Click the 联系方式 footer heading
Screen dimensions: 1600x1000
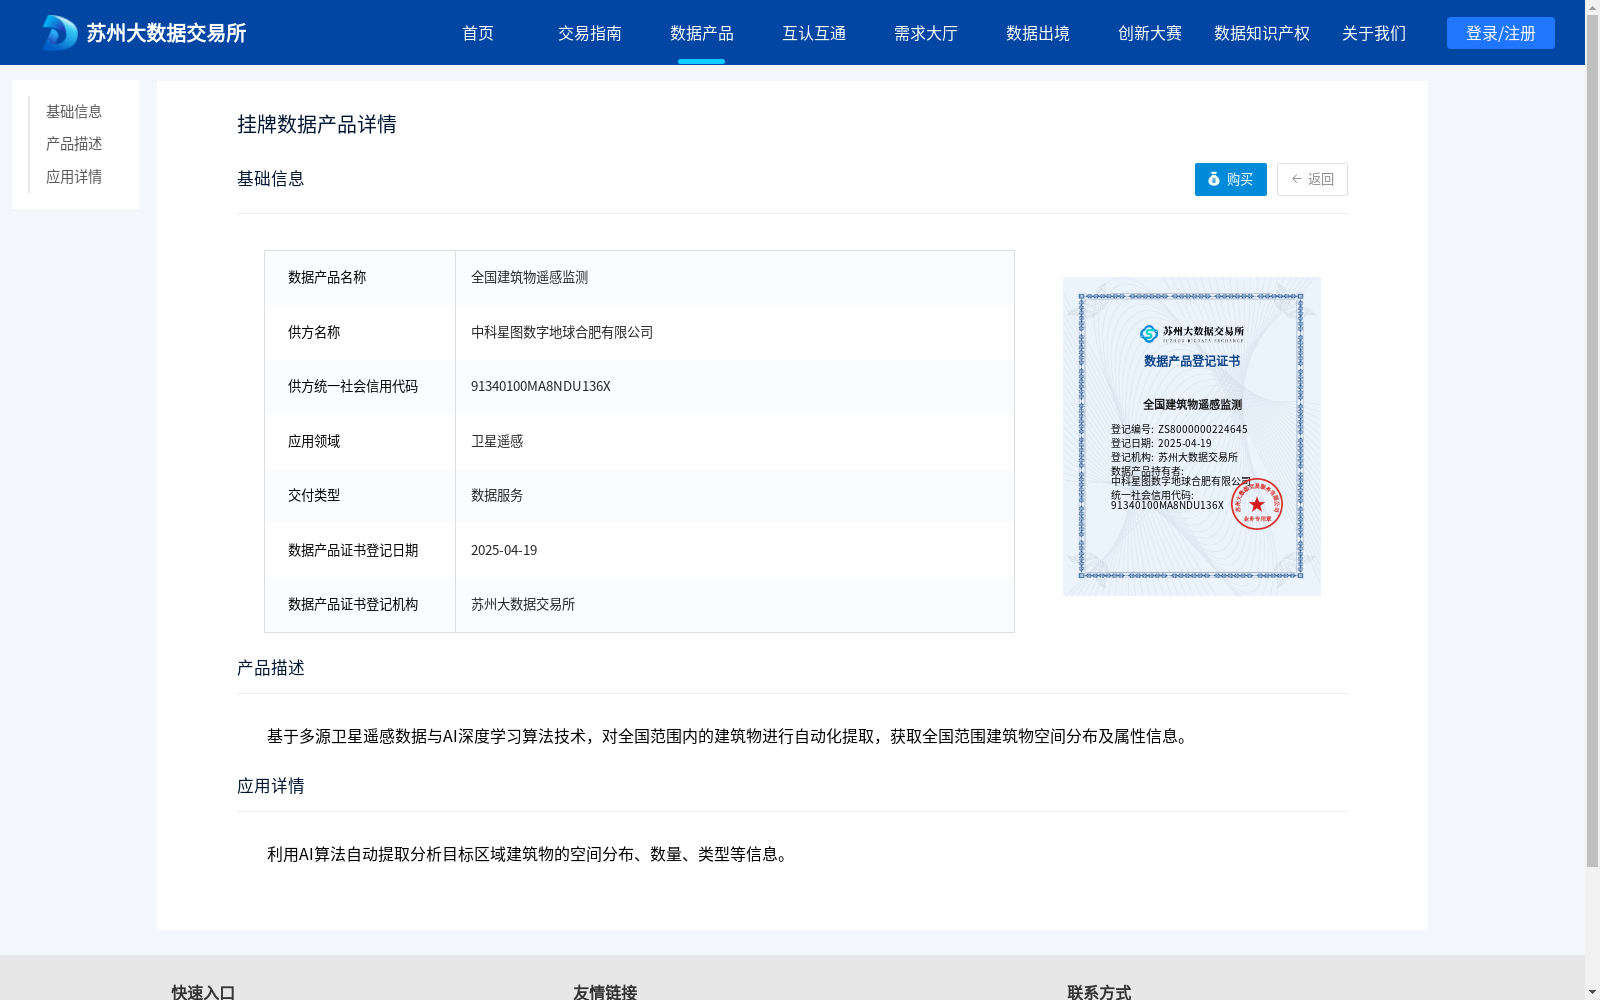click(x=1099, y=992)
